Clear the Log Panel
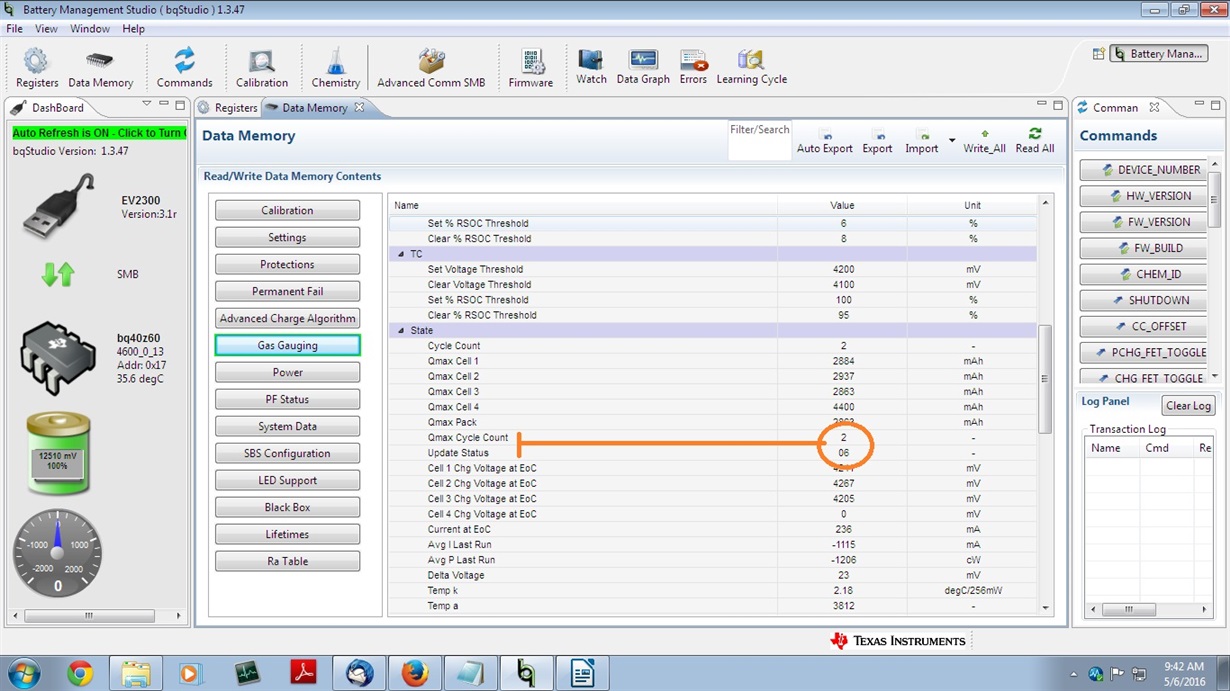 coord(1188,405)
